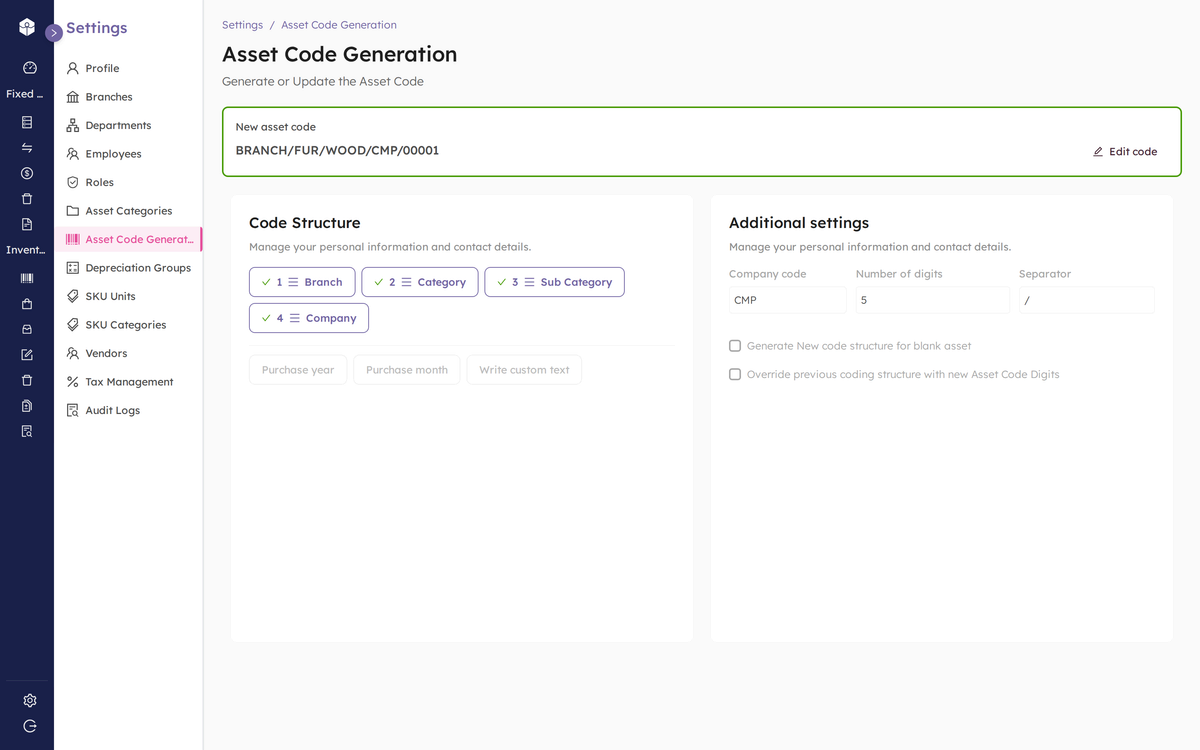This screenshot has width=1200, height=750.
Task: Click the Asset Categories folder icon
Action: tap(72, 211)
